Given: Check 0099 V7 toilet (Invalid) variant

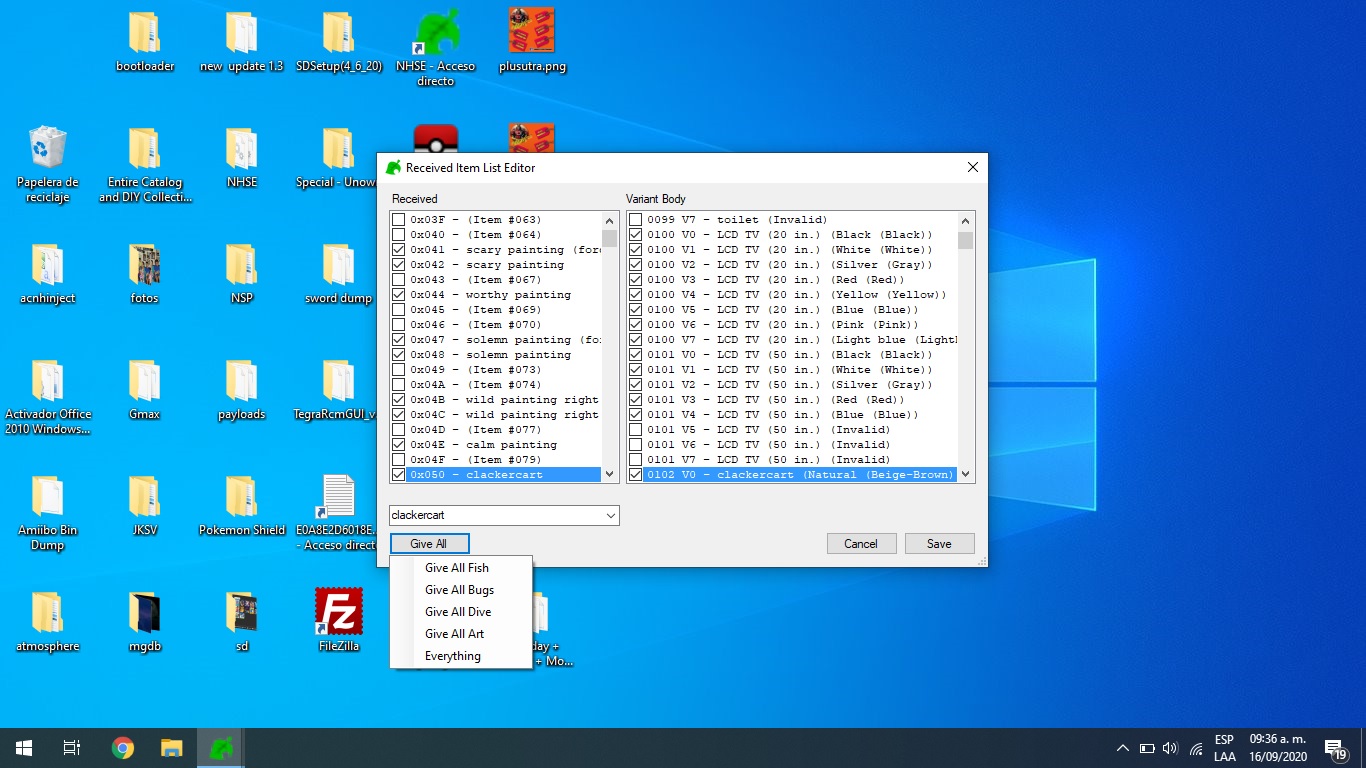Looking at the screenshot, I should tap(636, 220).
